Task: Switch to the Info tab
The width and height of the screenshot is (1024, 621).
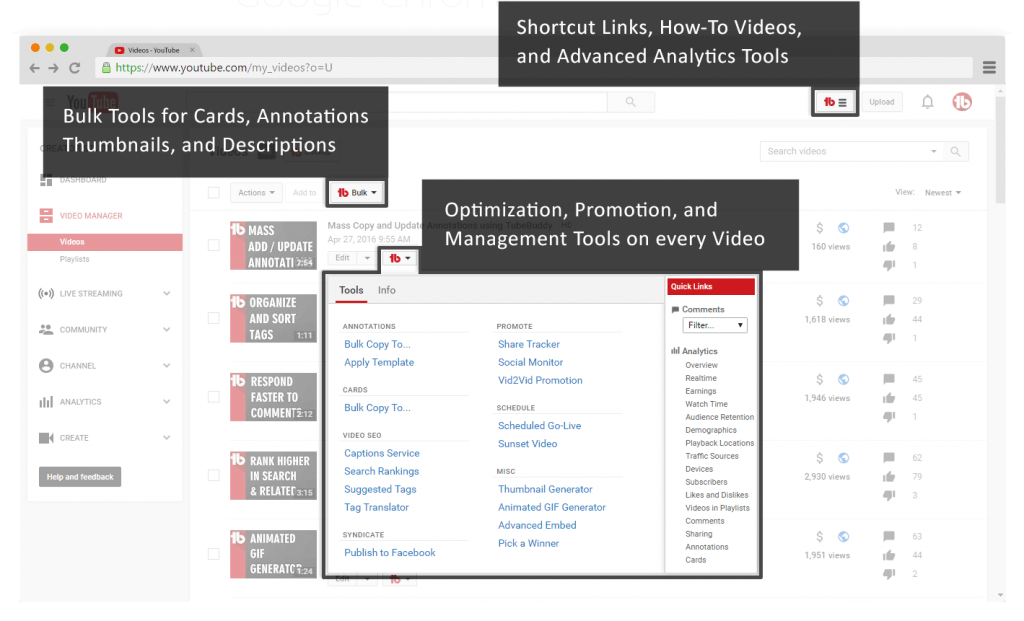Action: [x=387, y=290]
